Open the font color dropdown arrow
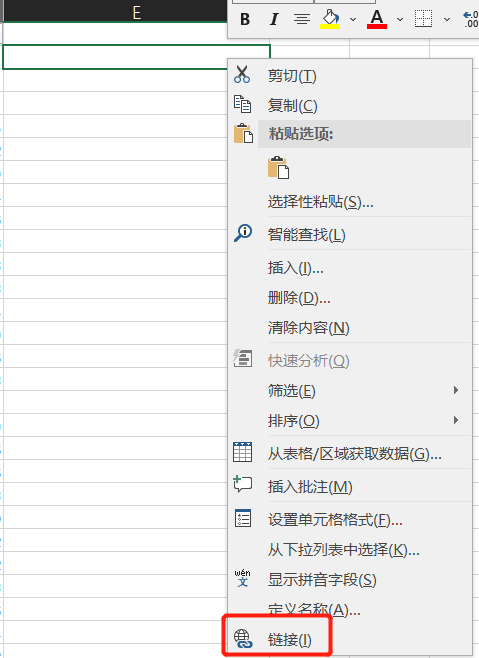 coord(400,19)
